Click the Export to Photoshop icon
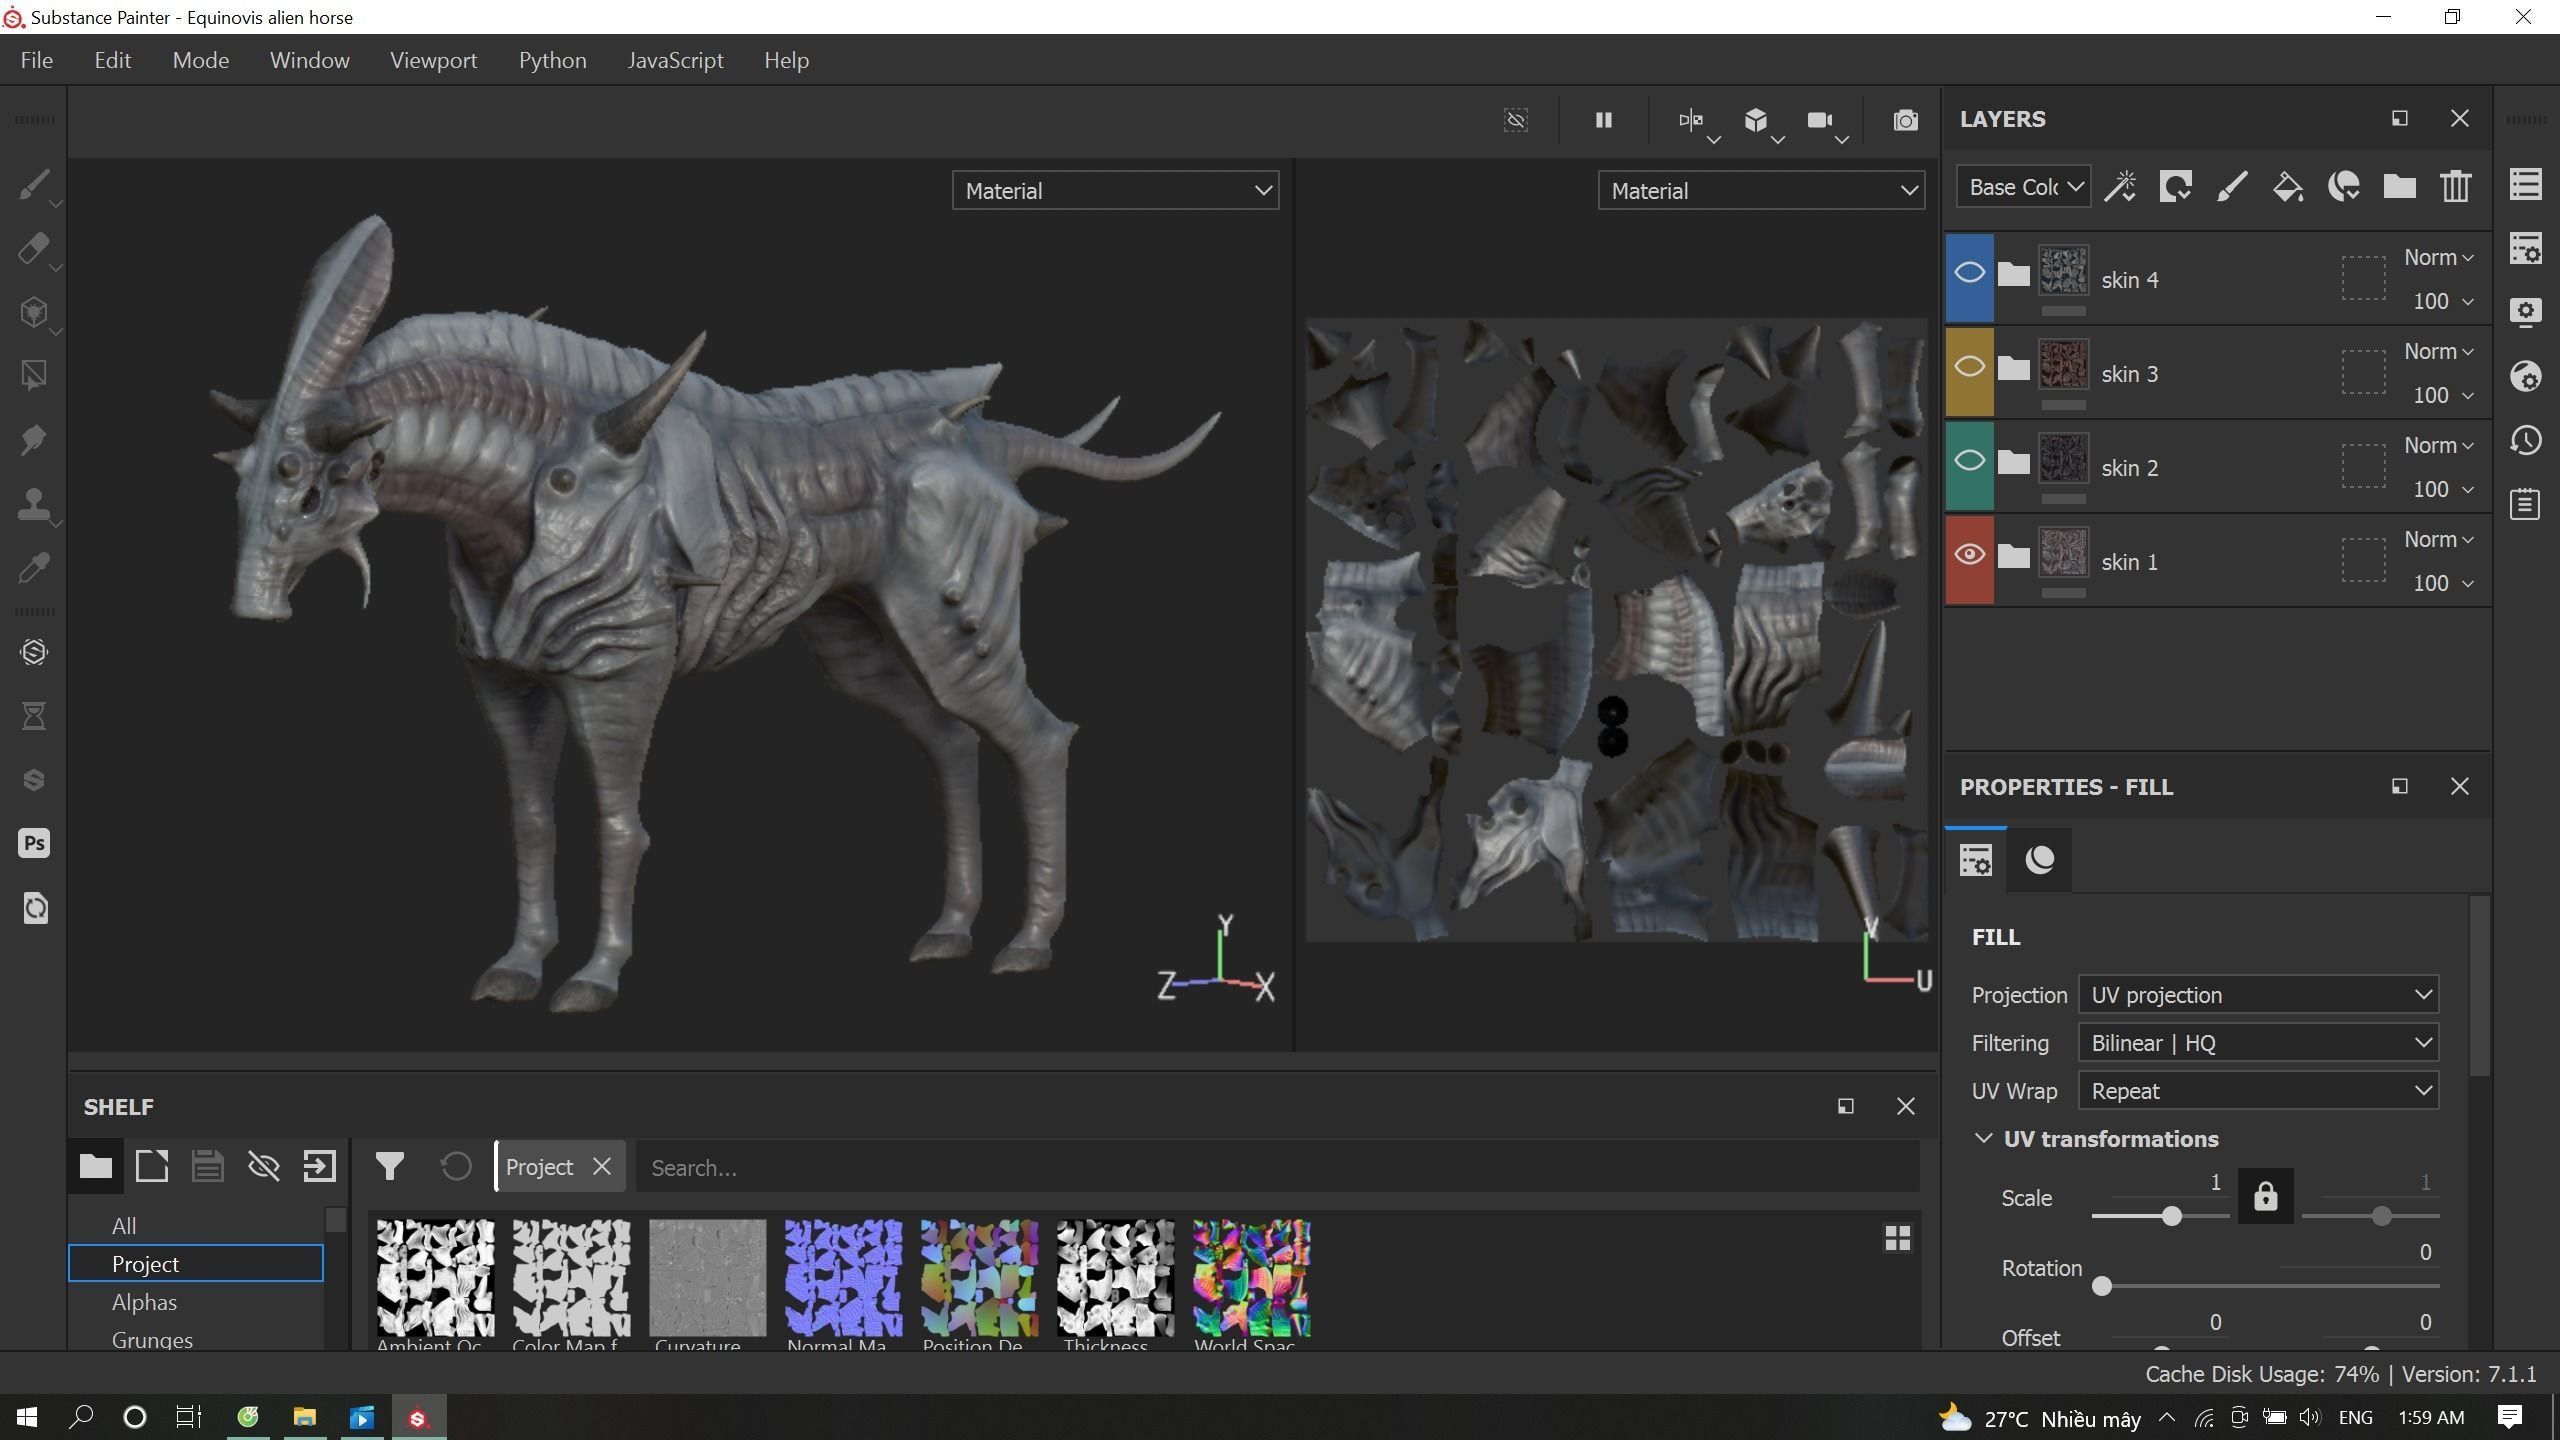Screen dimensions: 2560x1440 pos(34,844)
